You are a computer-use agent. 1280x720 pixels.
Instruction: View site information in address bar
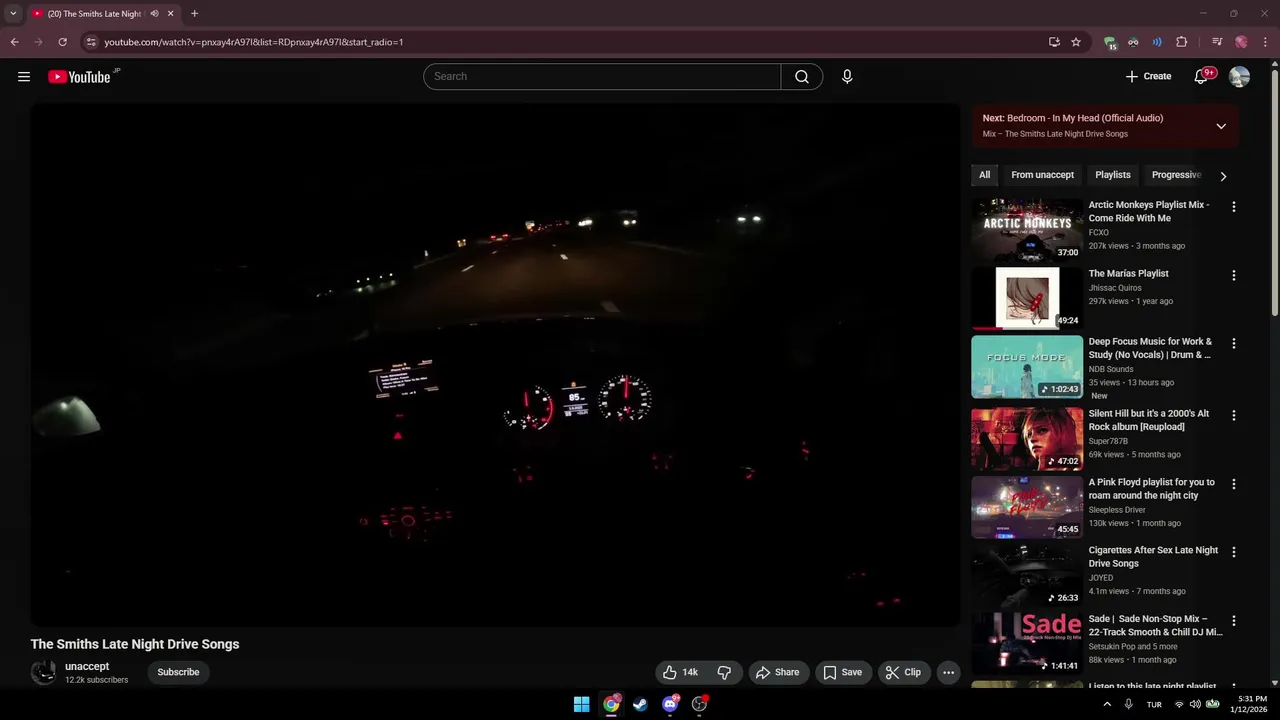(91, 42)
